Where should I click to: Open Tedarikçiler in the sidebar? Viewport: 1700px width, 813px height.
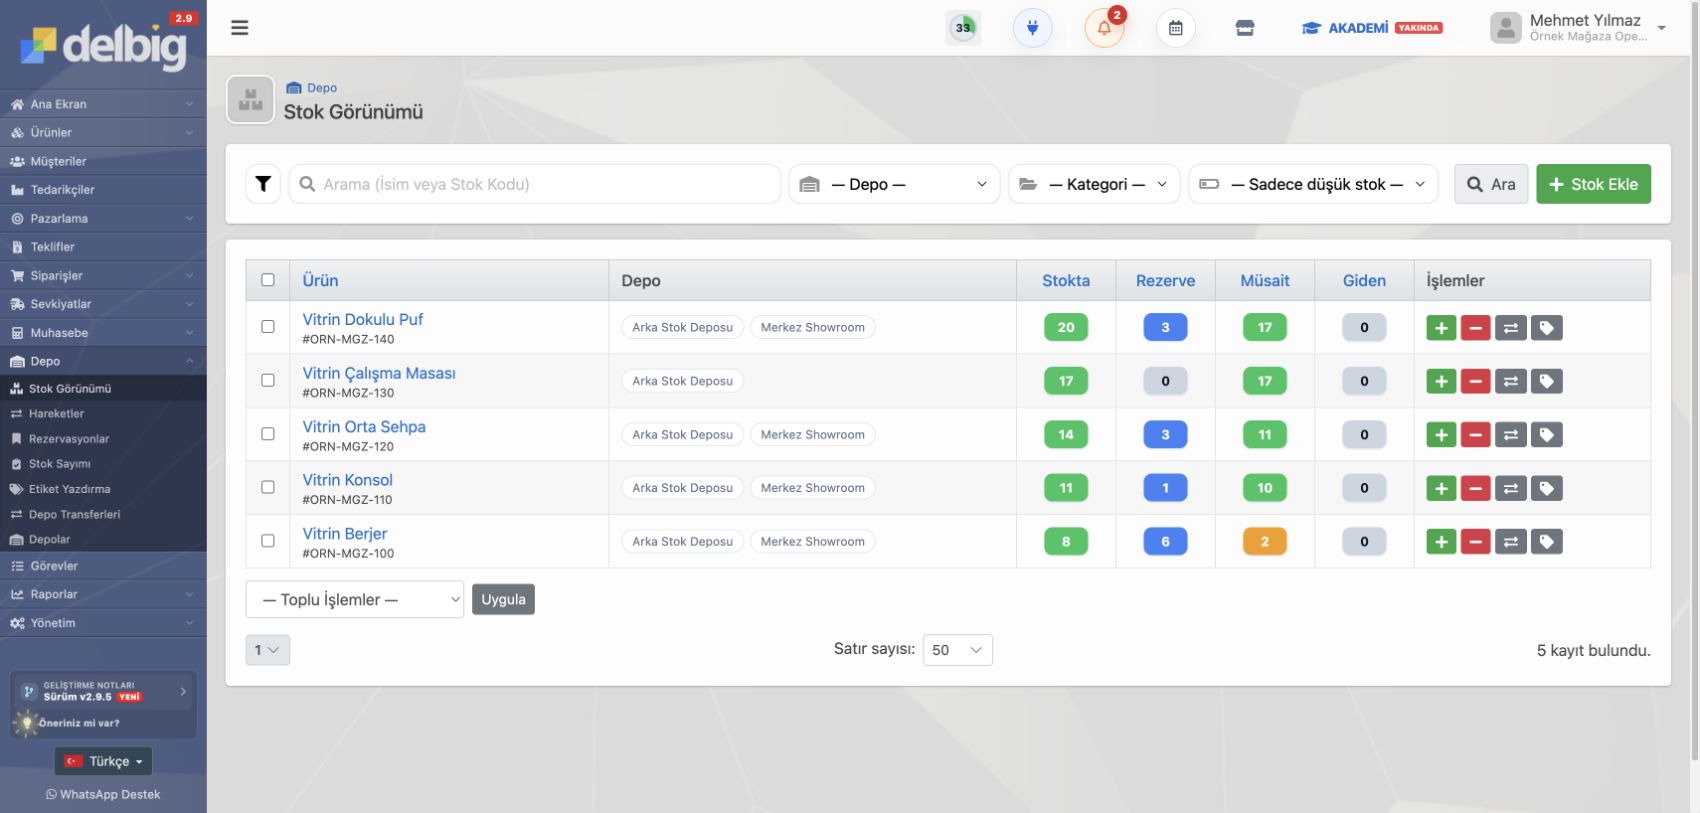[103, 190]
